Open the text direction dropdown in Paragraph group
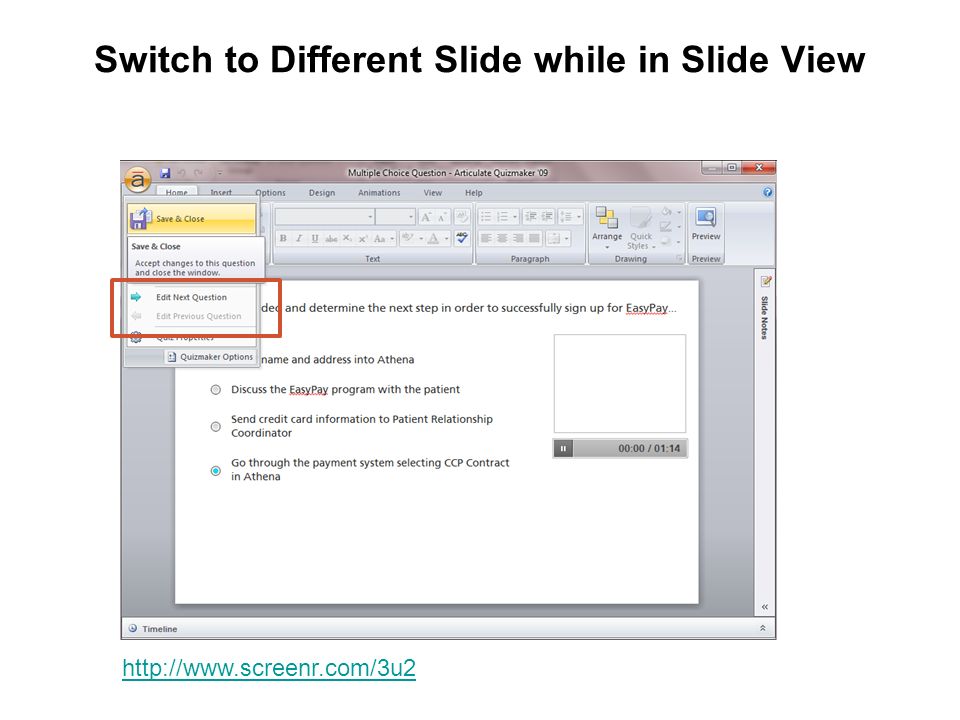This screenshot has height=720, width=960. (558, 238)
